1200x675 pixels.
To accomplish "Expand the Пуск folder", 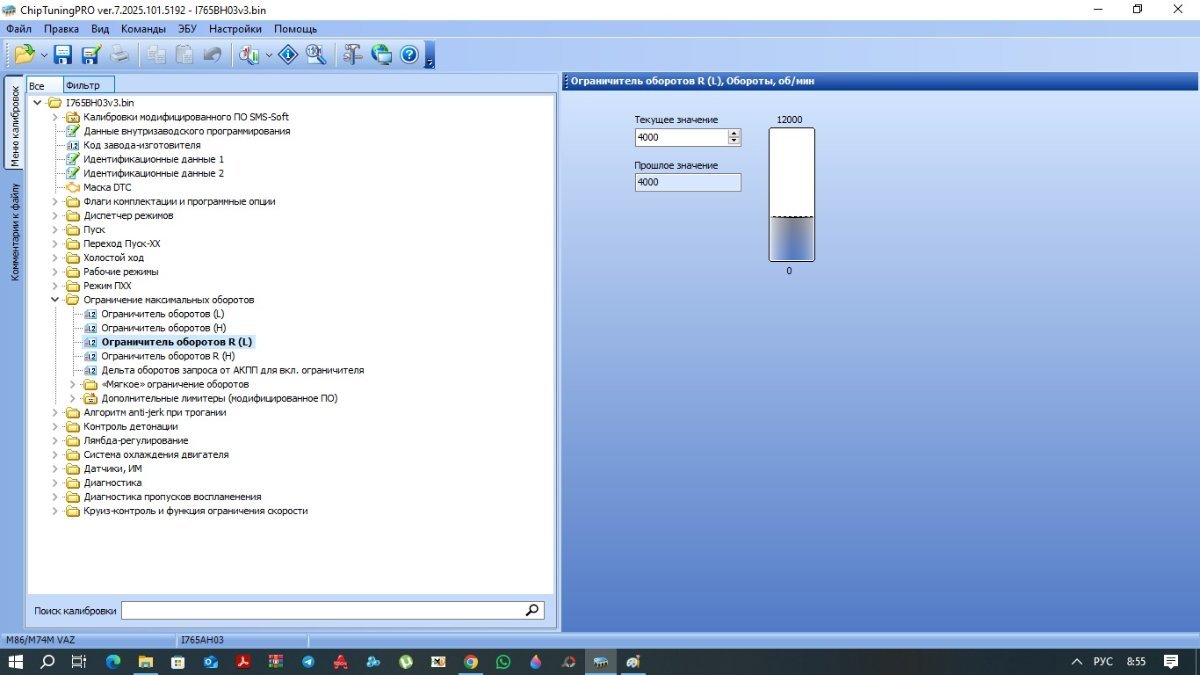I will (56, 229).
